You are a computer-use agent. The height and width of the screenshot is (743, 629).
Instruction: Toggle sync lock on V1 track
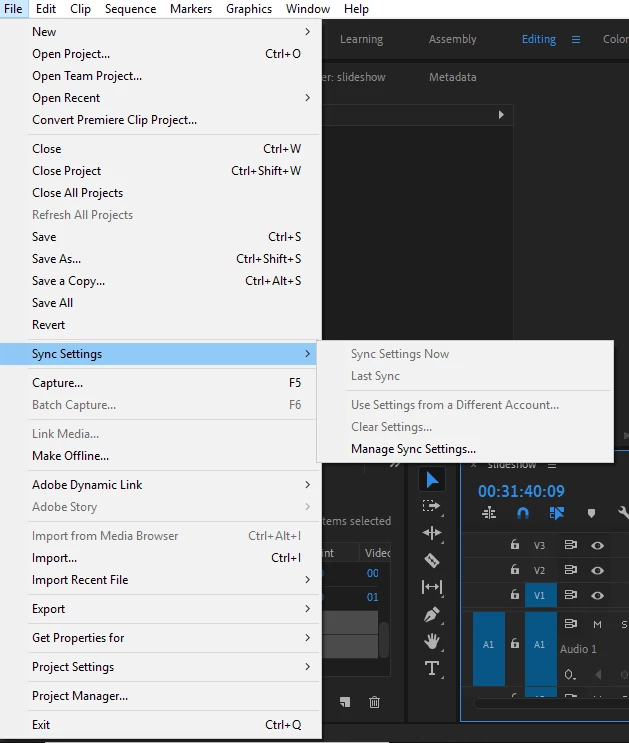point(571,595)
